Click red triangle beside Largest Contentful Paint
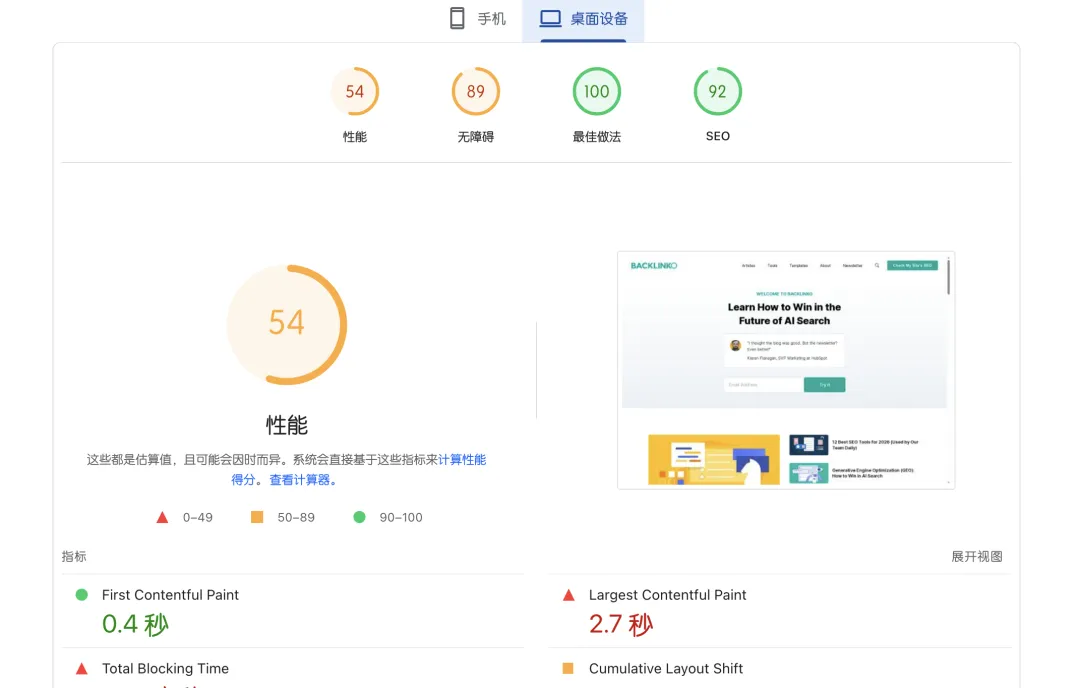Screen dimensions: 1080x688 pyautogui.click(x=568, y=594)
